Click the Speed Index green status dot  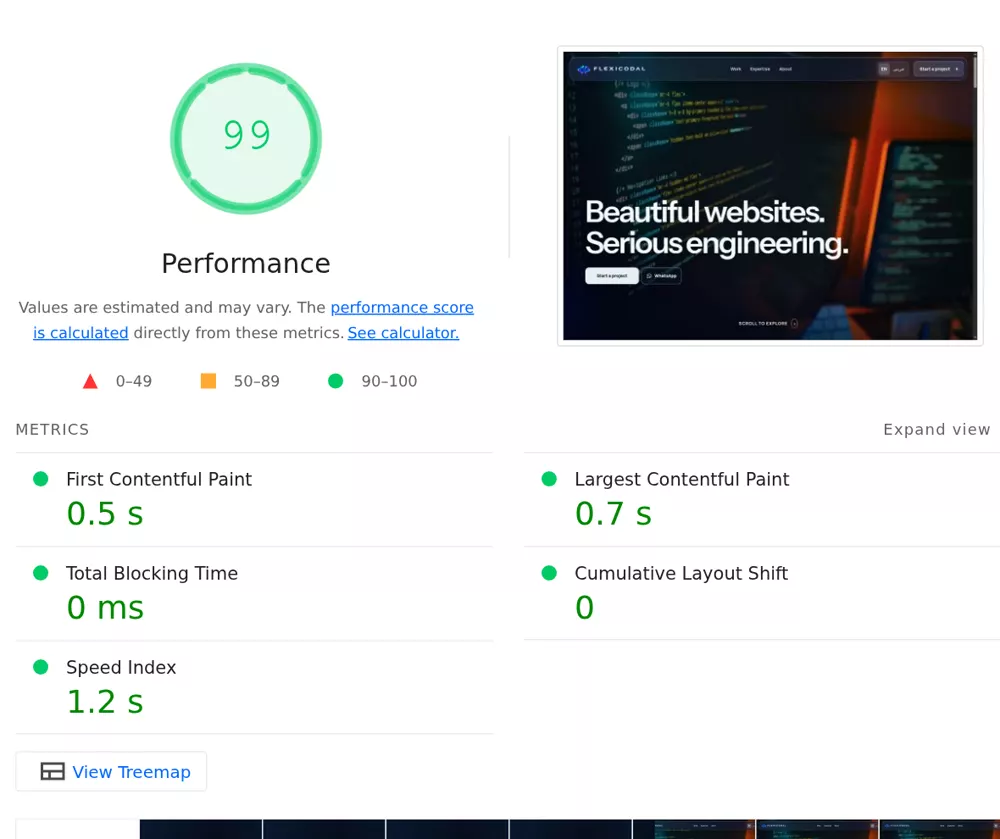coord(41,667)
